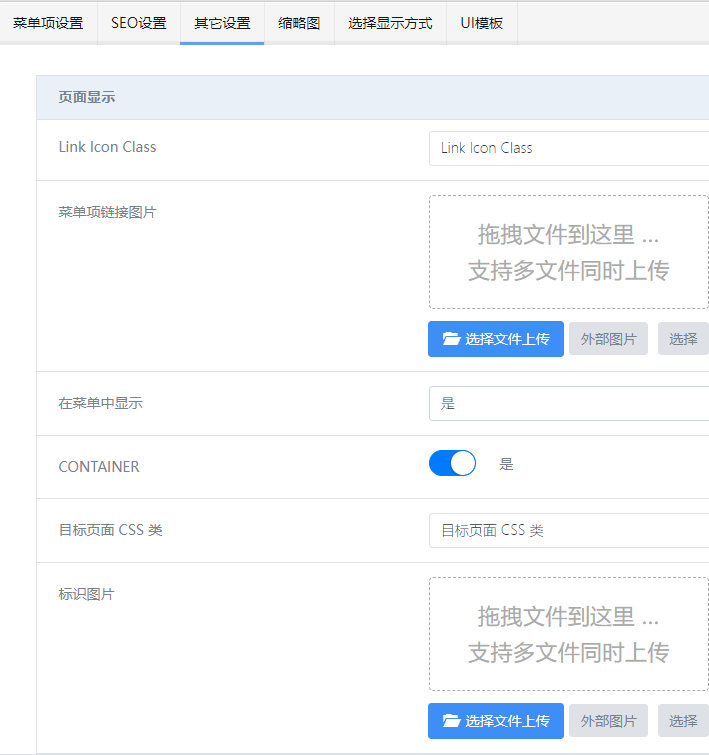Switch to the UI模板 tab
This screenshot has height=755, width=709.
(481, 23)
